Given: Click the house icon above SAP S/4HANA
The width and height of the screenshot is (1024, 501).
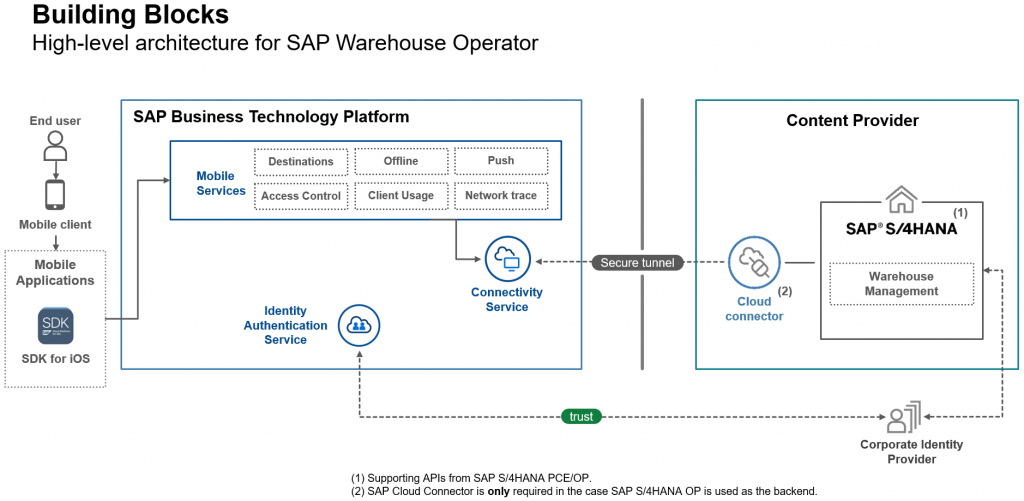Looking at the screenshot, I should click(900, 199).
